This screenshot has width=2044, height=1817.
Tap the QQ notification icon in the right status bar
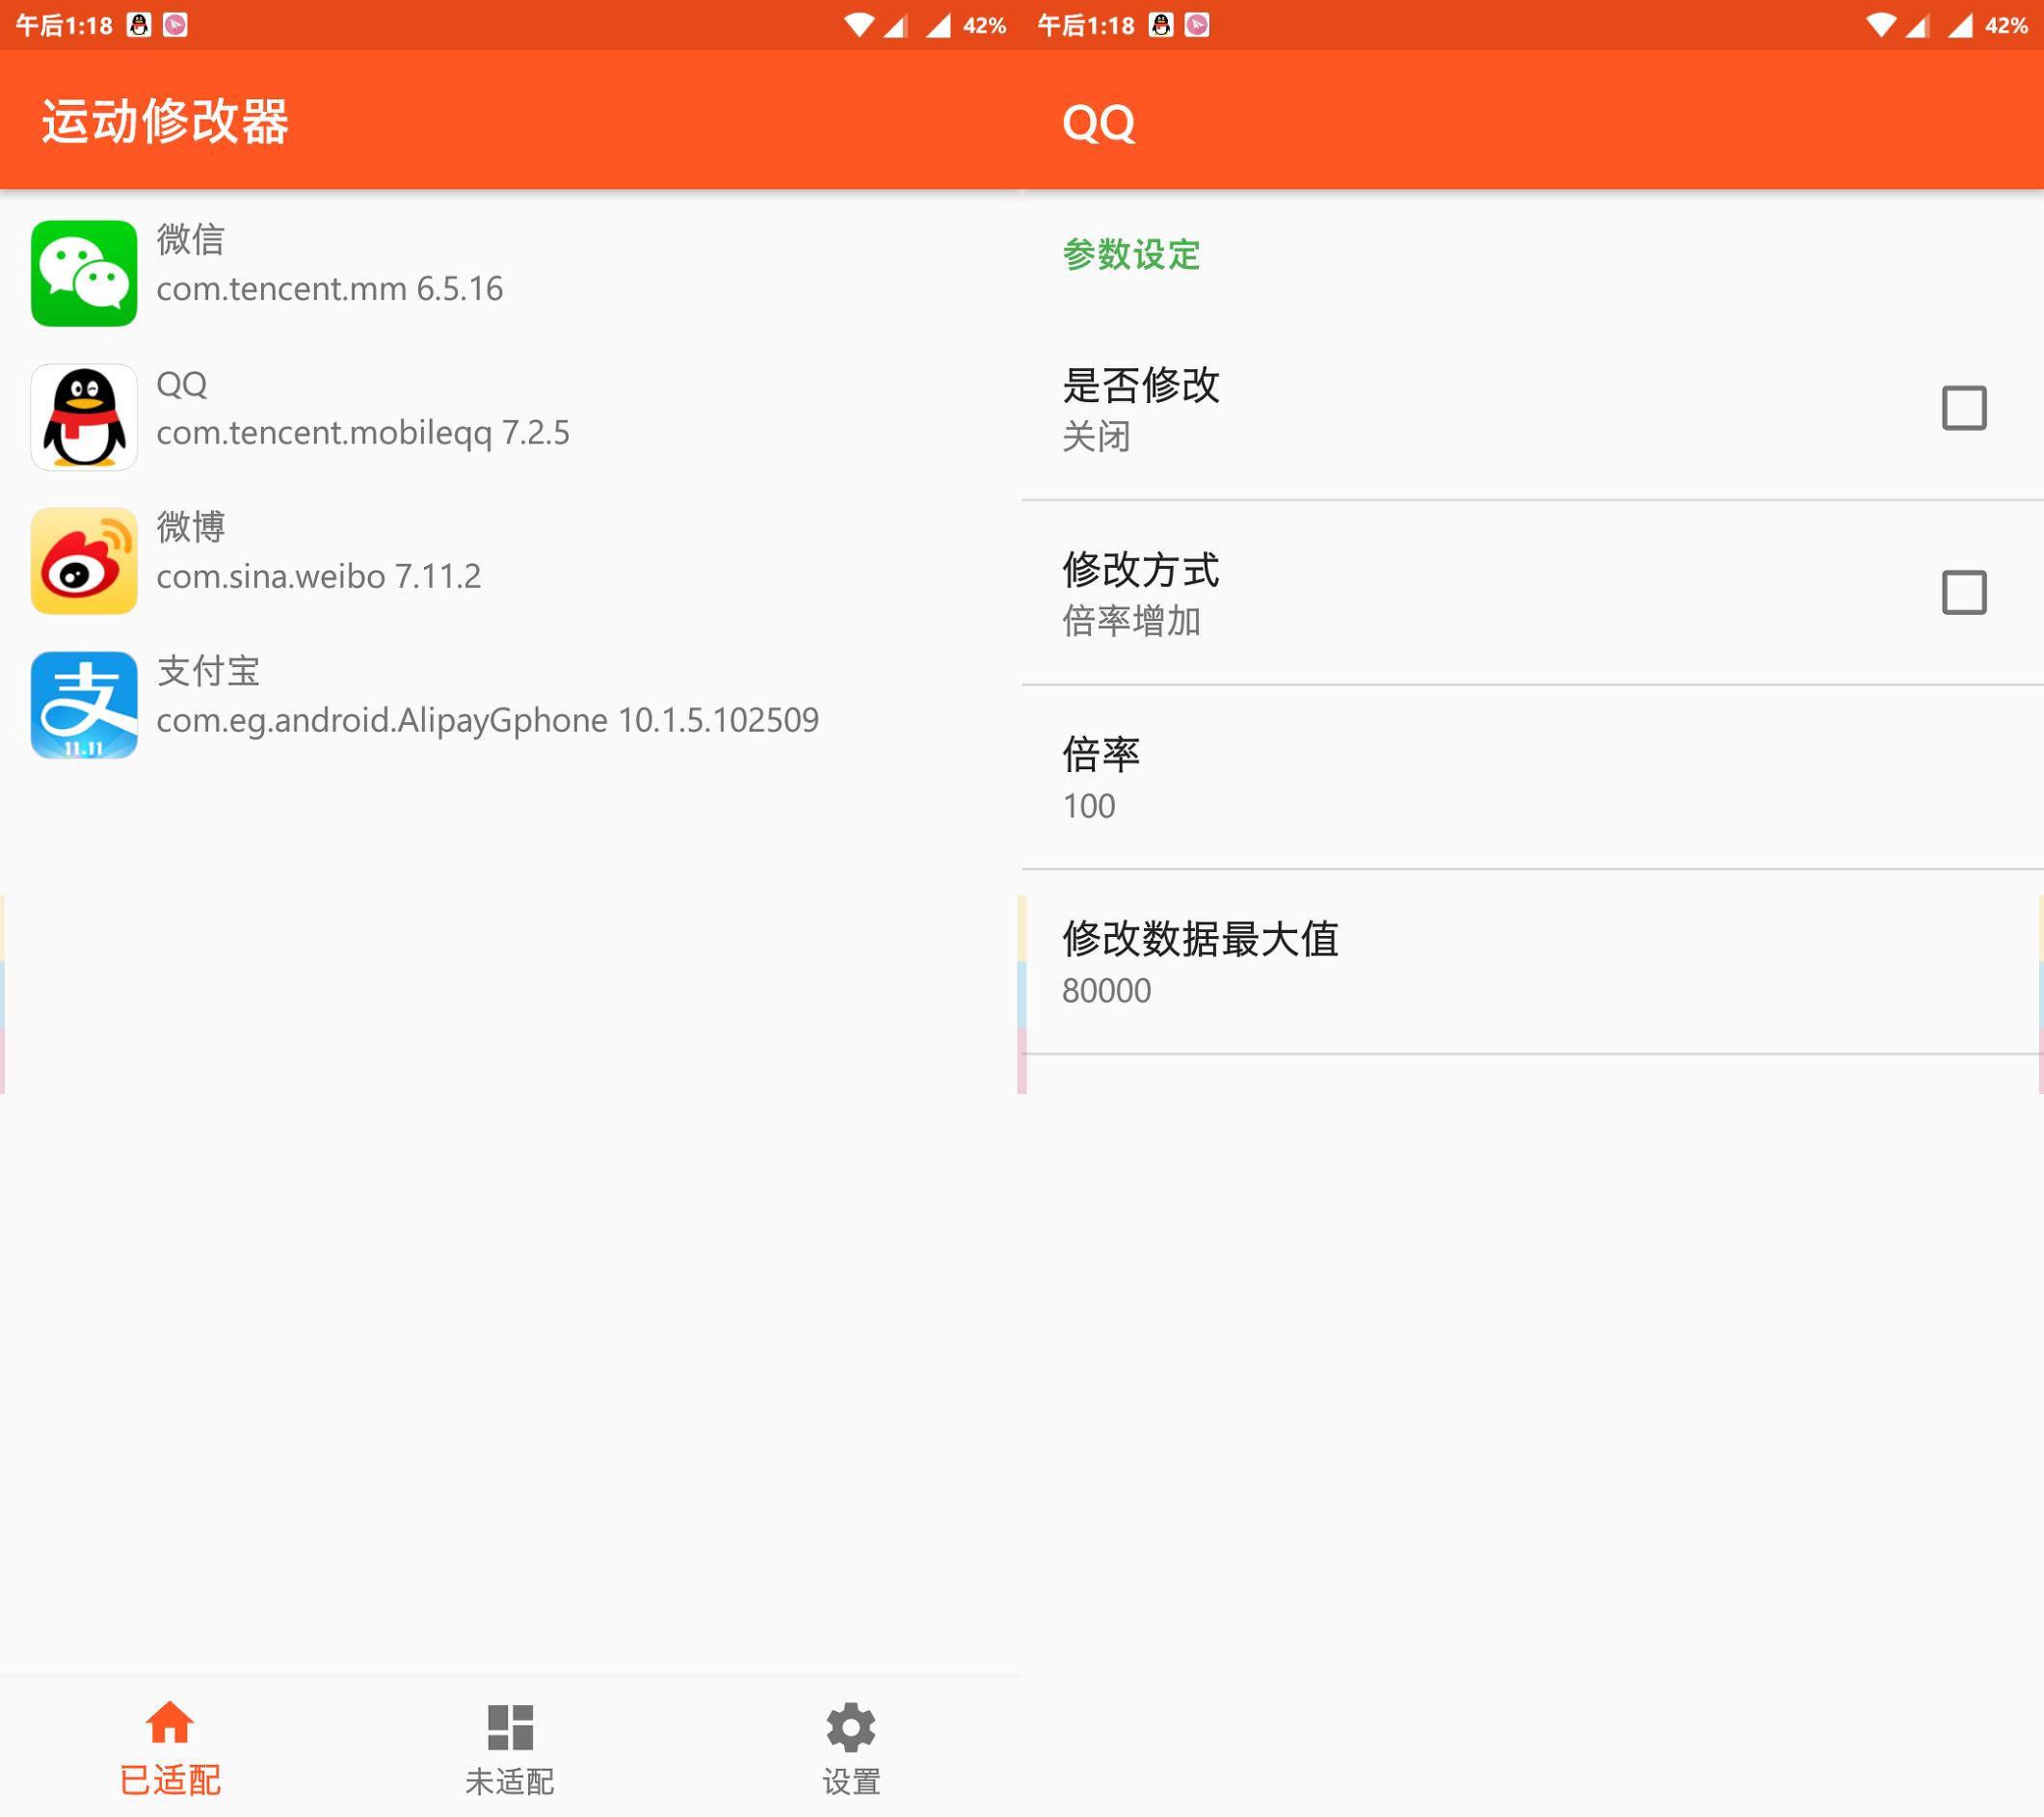pyautogui.click(x=1161, y=25)
